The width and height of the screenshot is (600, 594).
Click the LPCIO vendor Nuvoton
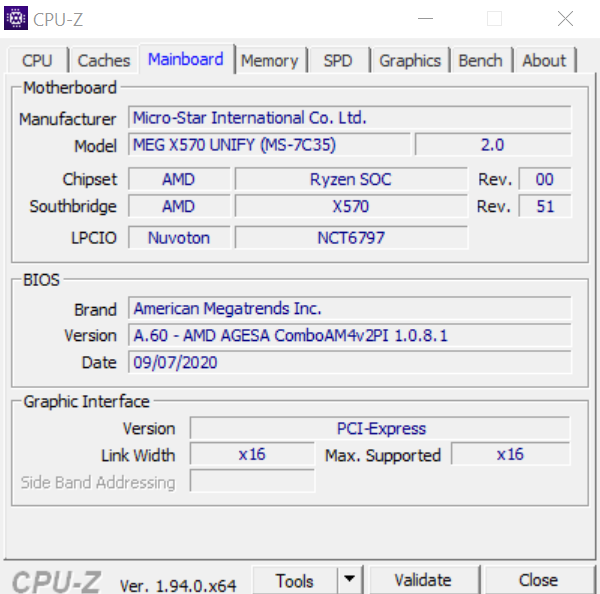click(x=179, y=238)
